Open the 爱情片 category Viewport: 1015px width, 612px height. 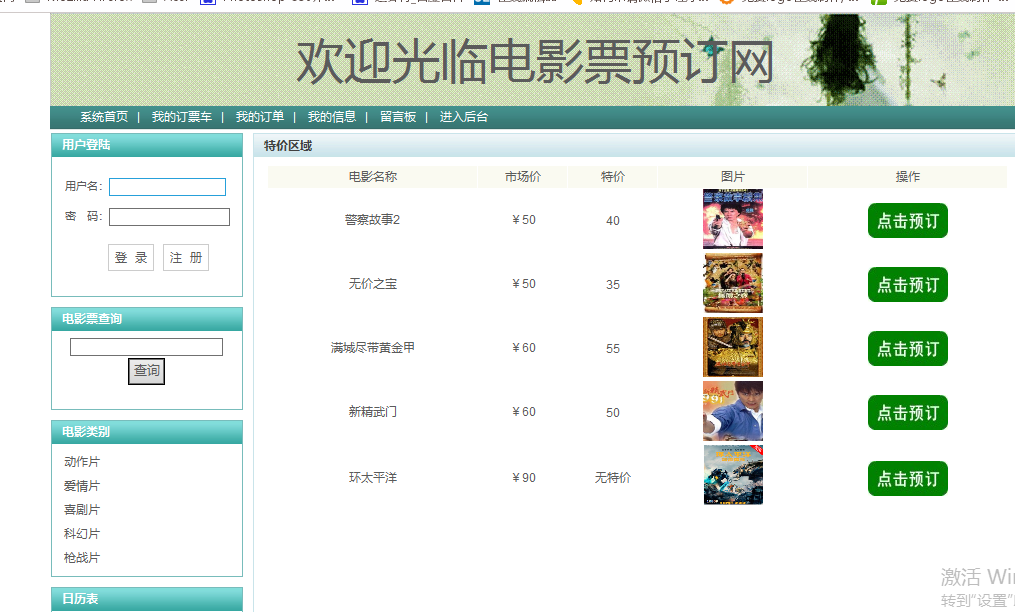coord(82,486)
